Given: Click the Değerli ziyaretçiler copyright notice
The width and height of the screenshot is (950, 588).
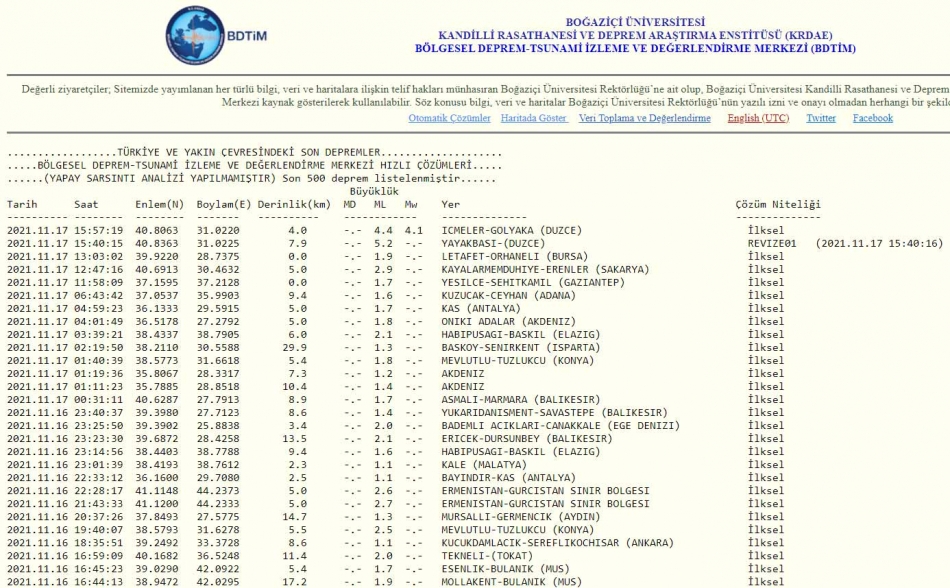Looking at the screenshot, I should point(486,96).
